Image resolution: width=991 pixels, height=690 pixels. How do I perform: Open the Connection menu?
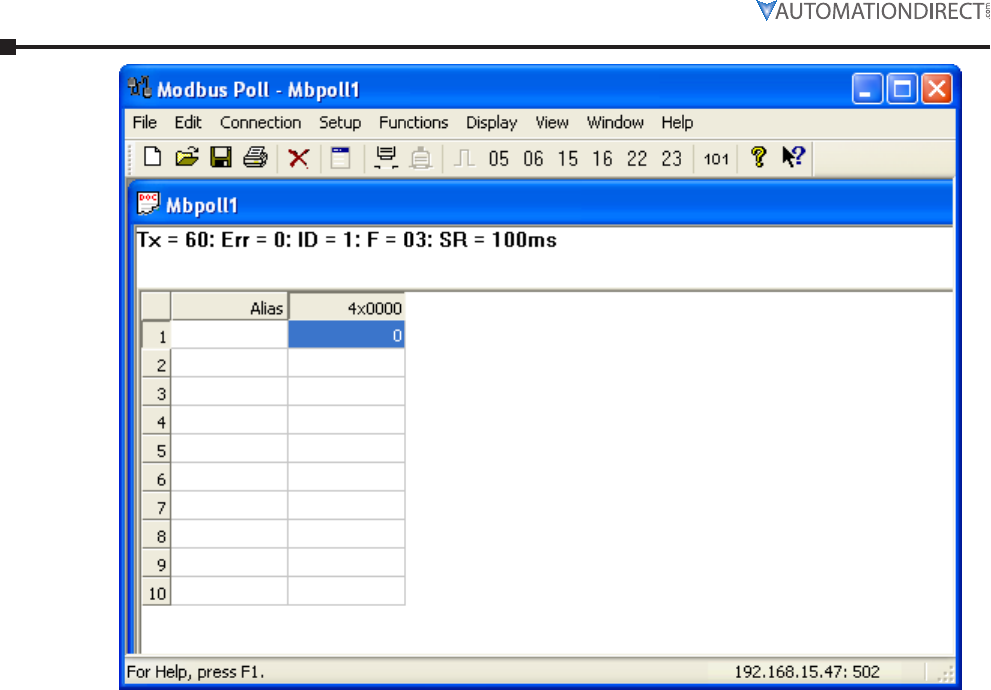(260, 122)
